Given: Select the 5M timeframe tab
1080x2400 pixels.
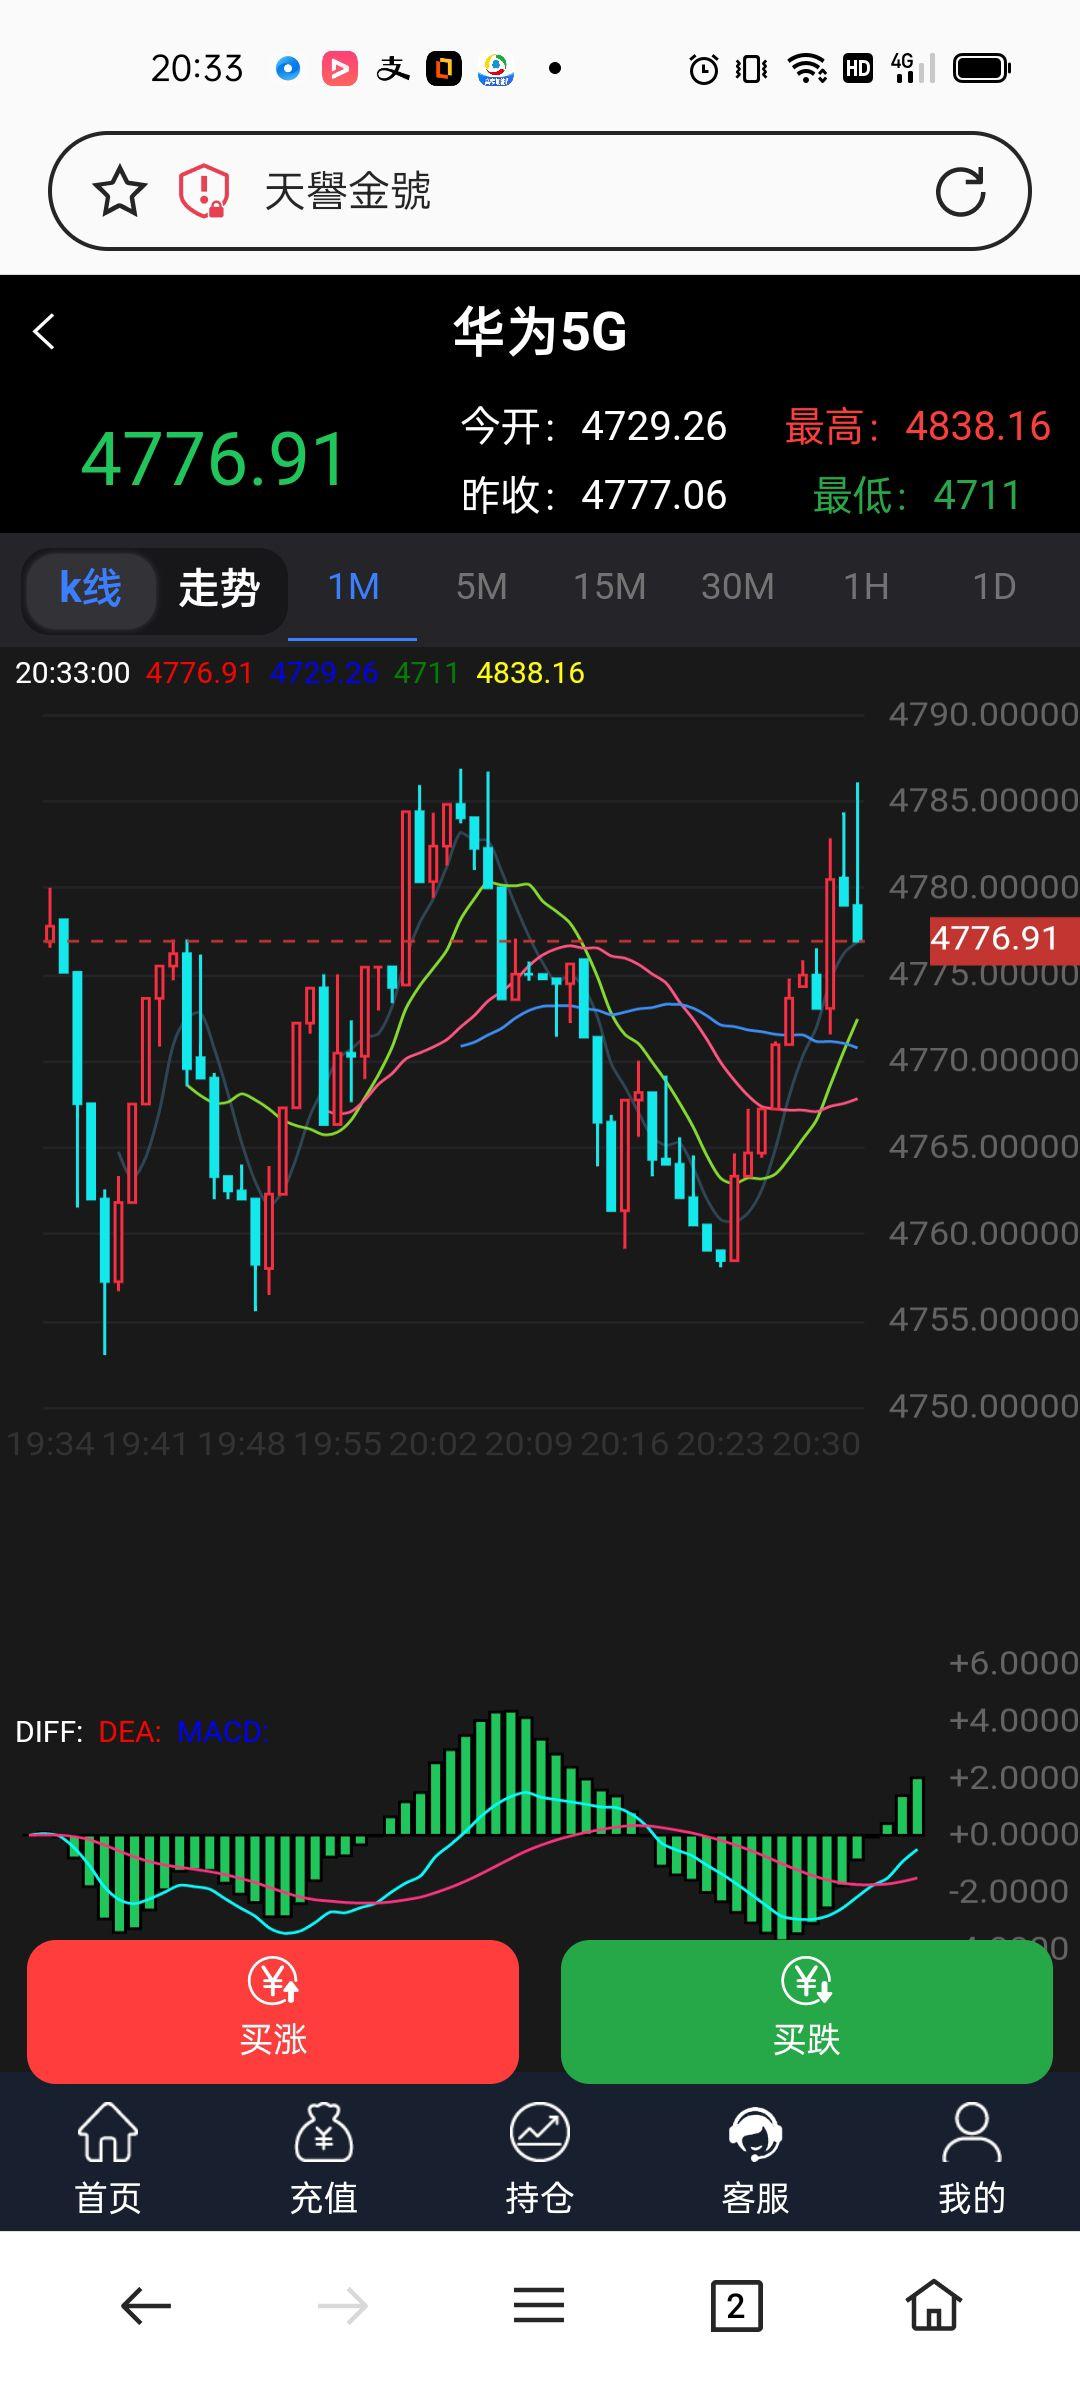Looking at the screenshot, I should click(x=481, y=587).
